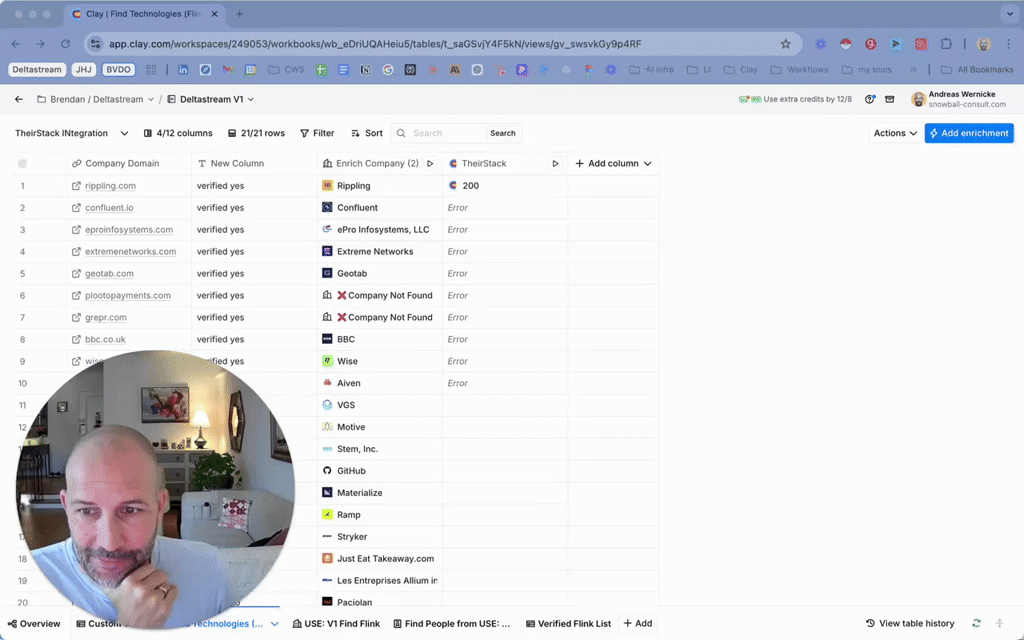1024x640 pixels.
Task: Bookmark this page with the star icon
Action: tap(785, 44)
